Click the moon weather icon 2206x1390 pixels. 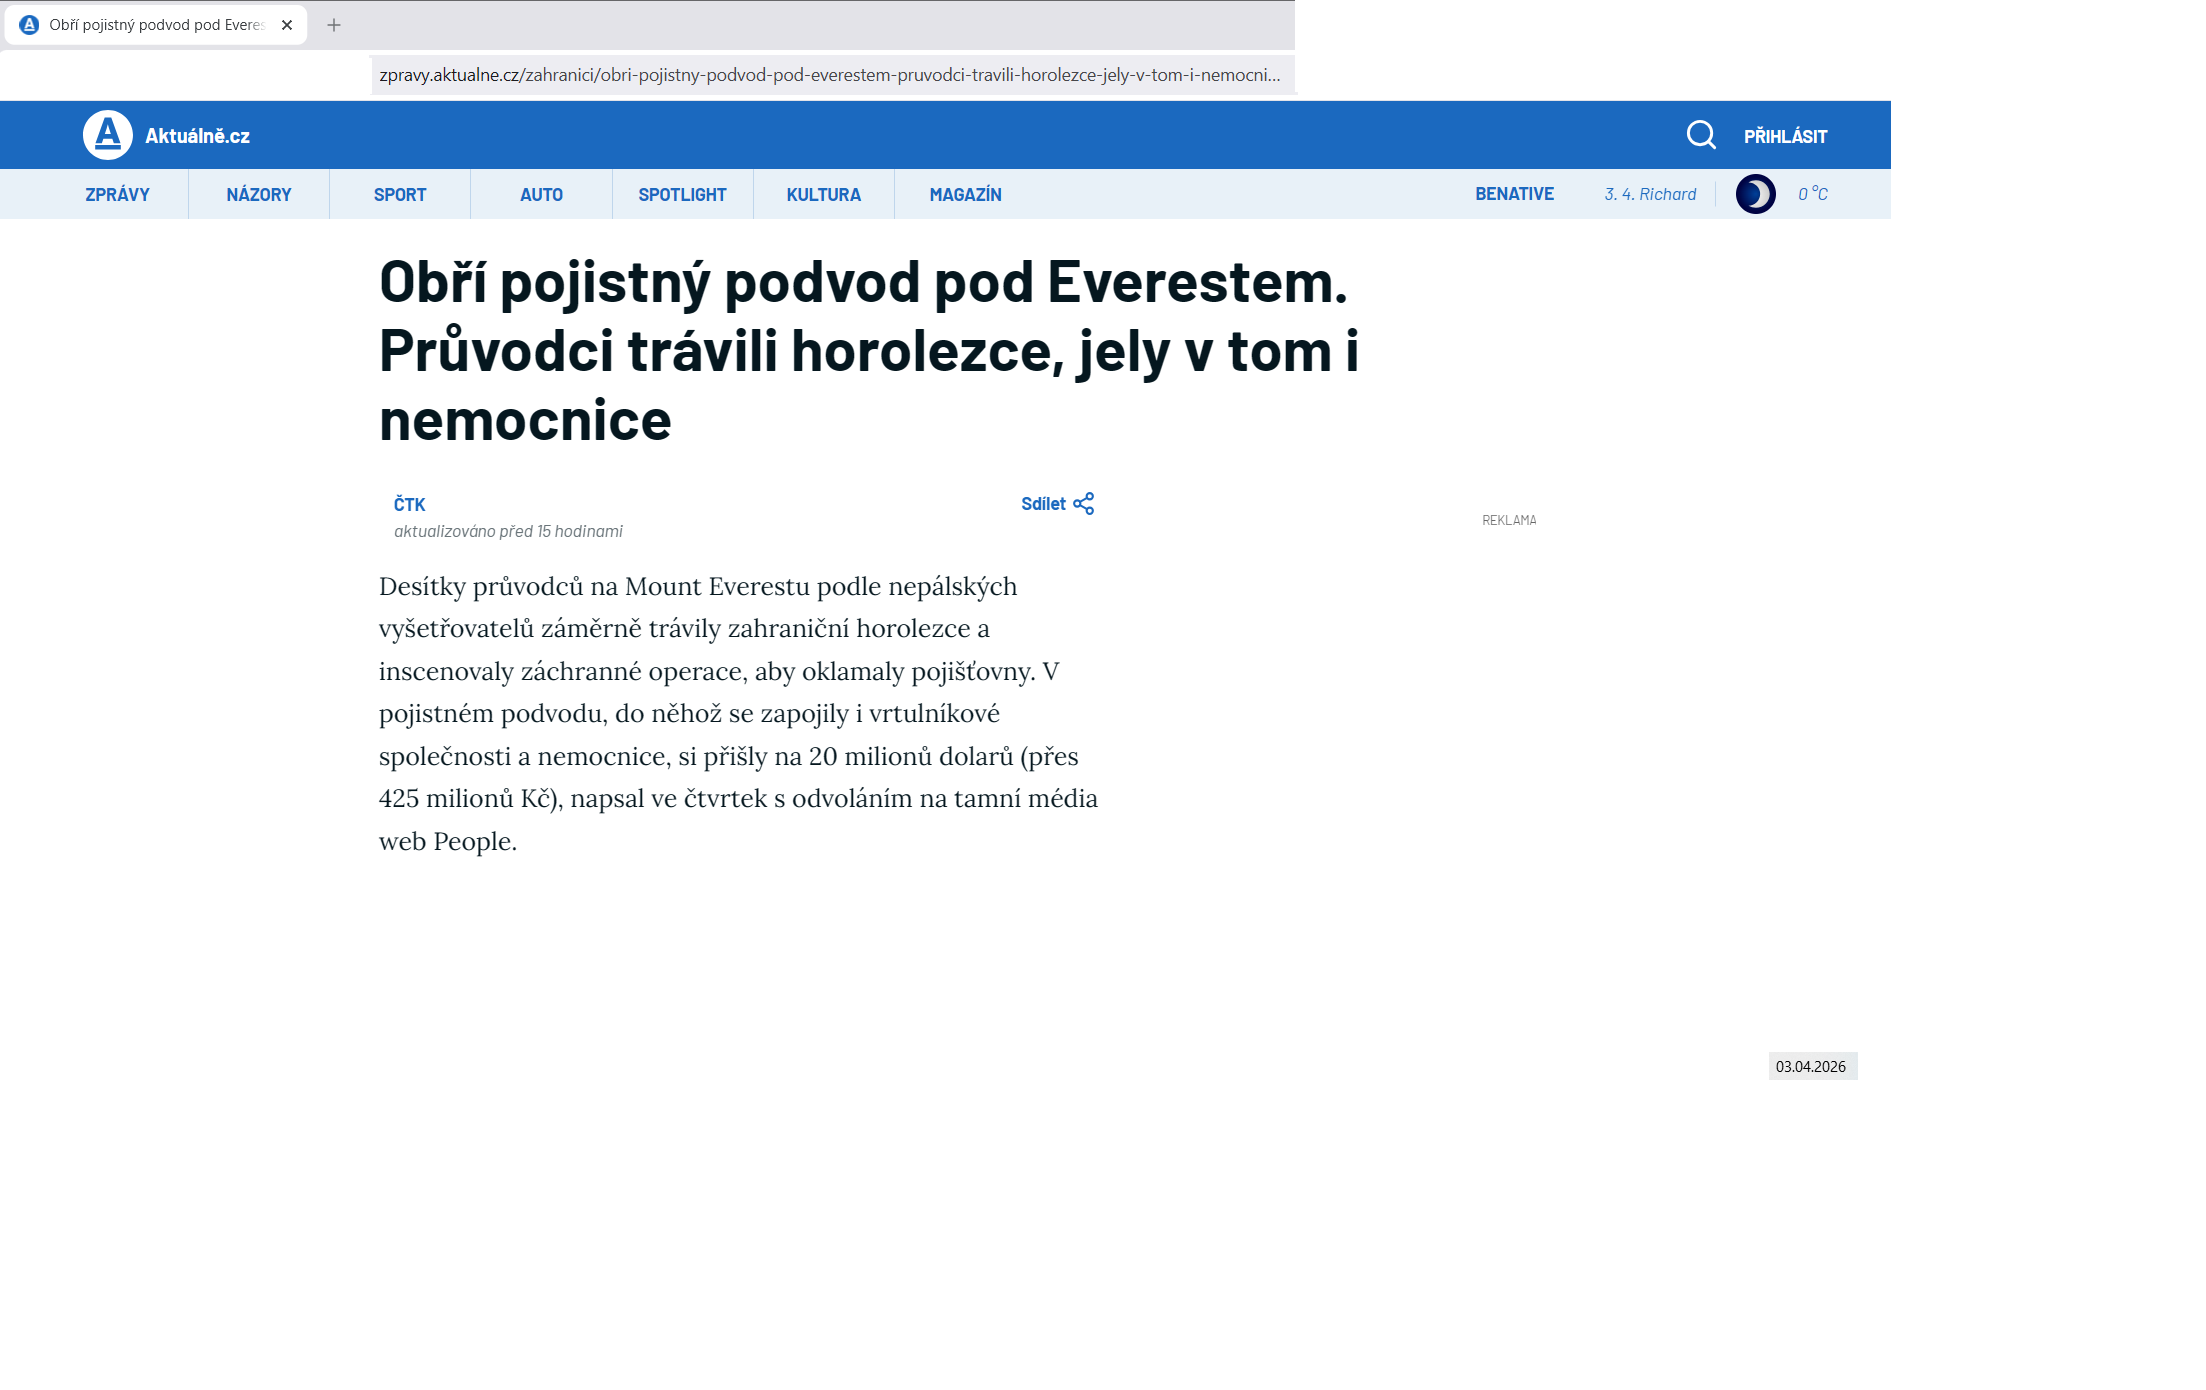(1755, 194)
